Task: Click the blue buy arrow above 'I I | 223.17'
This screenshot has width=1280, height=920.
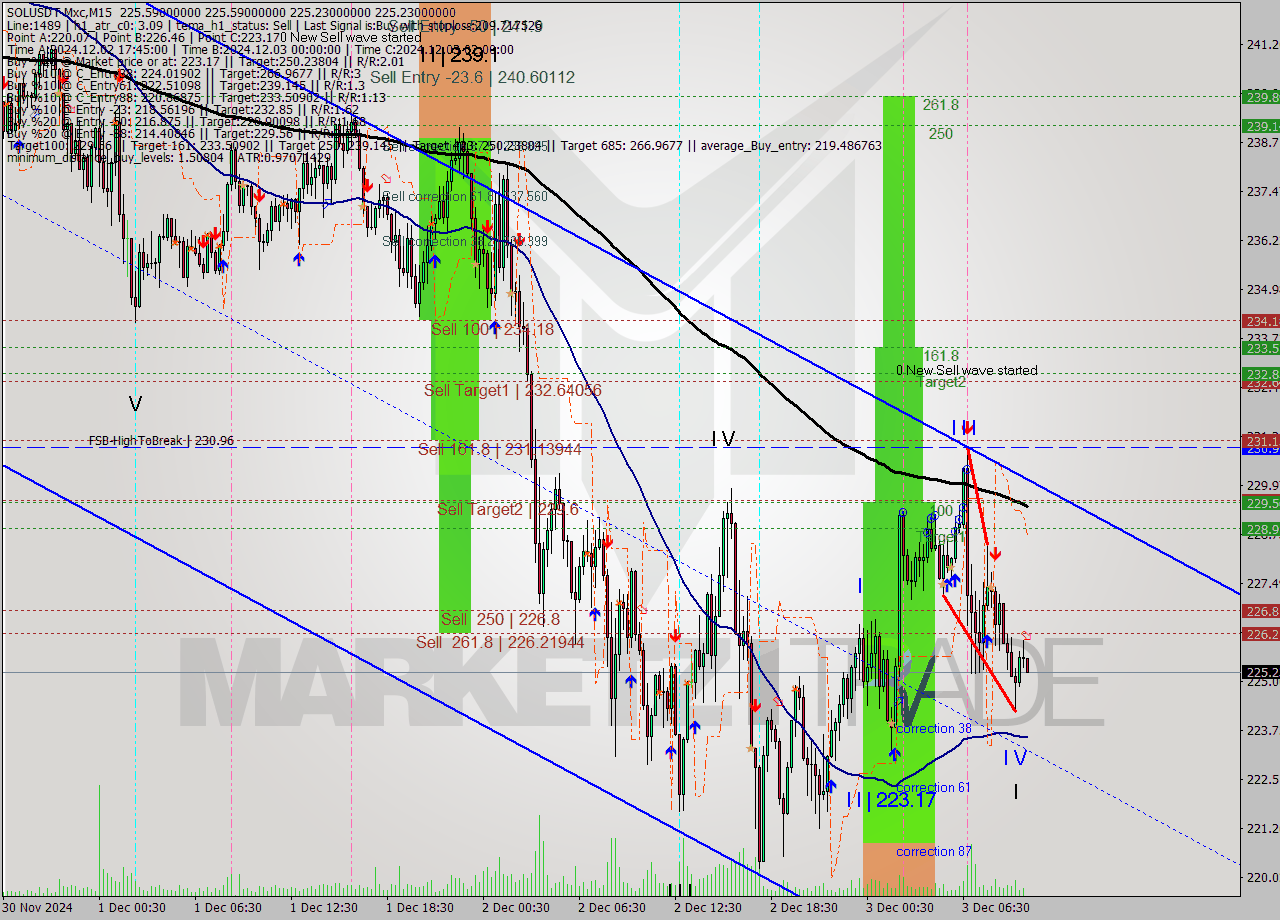Action: click(x=894, y=755)
